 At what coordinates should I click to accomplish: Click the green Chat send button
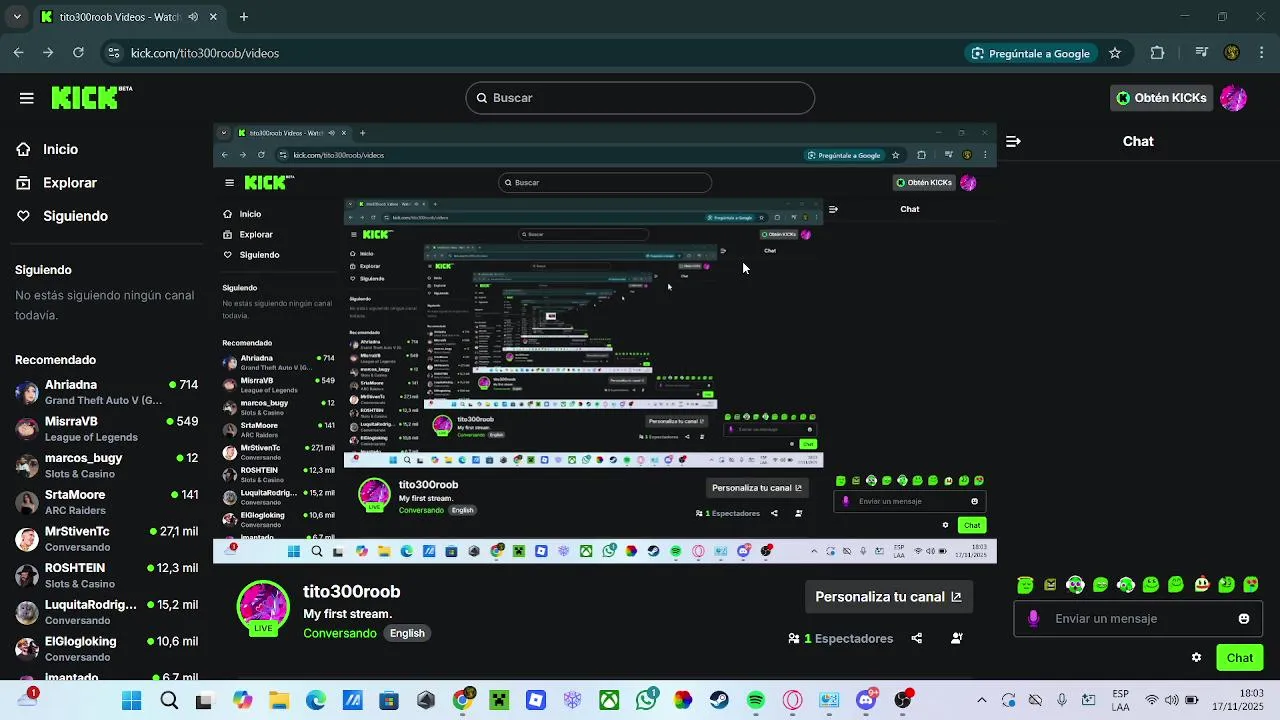pos(1240,658)
